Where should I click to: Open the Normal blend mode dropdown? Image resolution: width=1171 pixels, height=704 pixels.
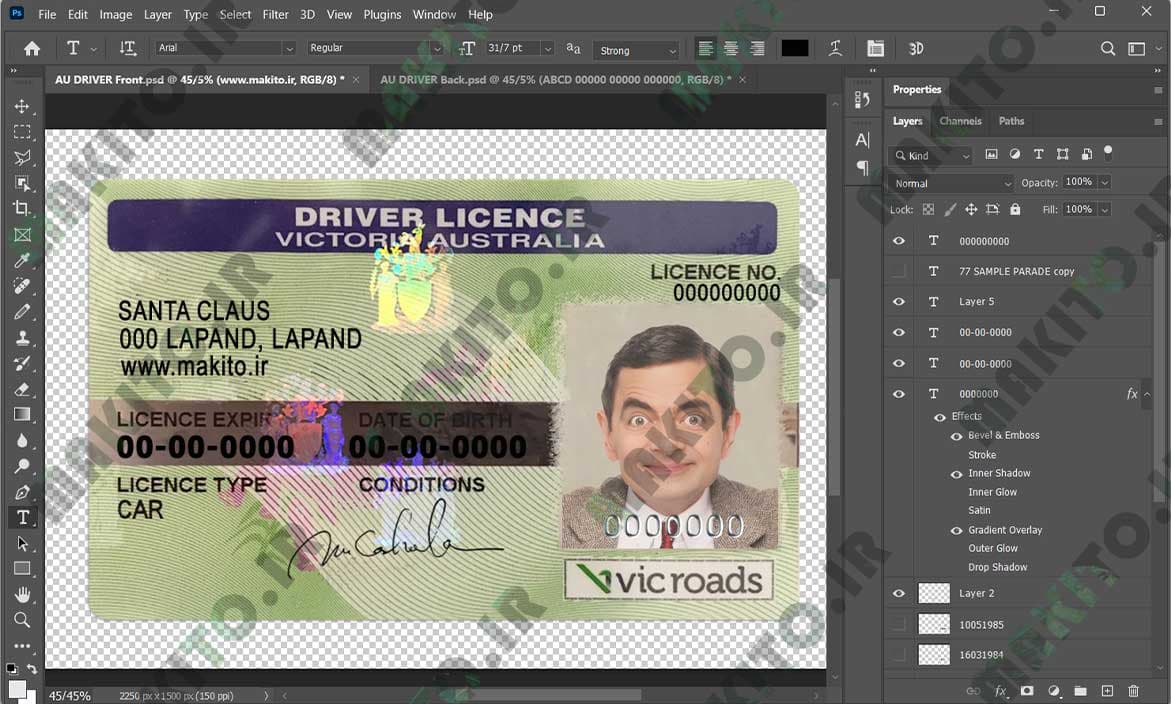click(x=951, y=183)
